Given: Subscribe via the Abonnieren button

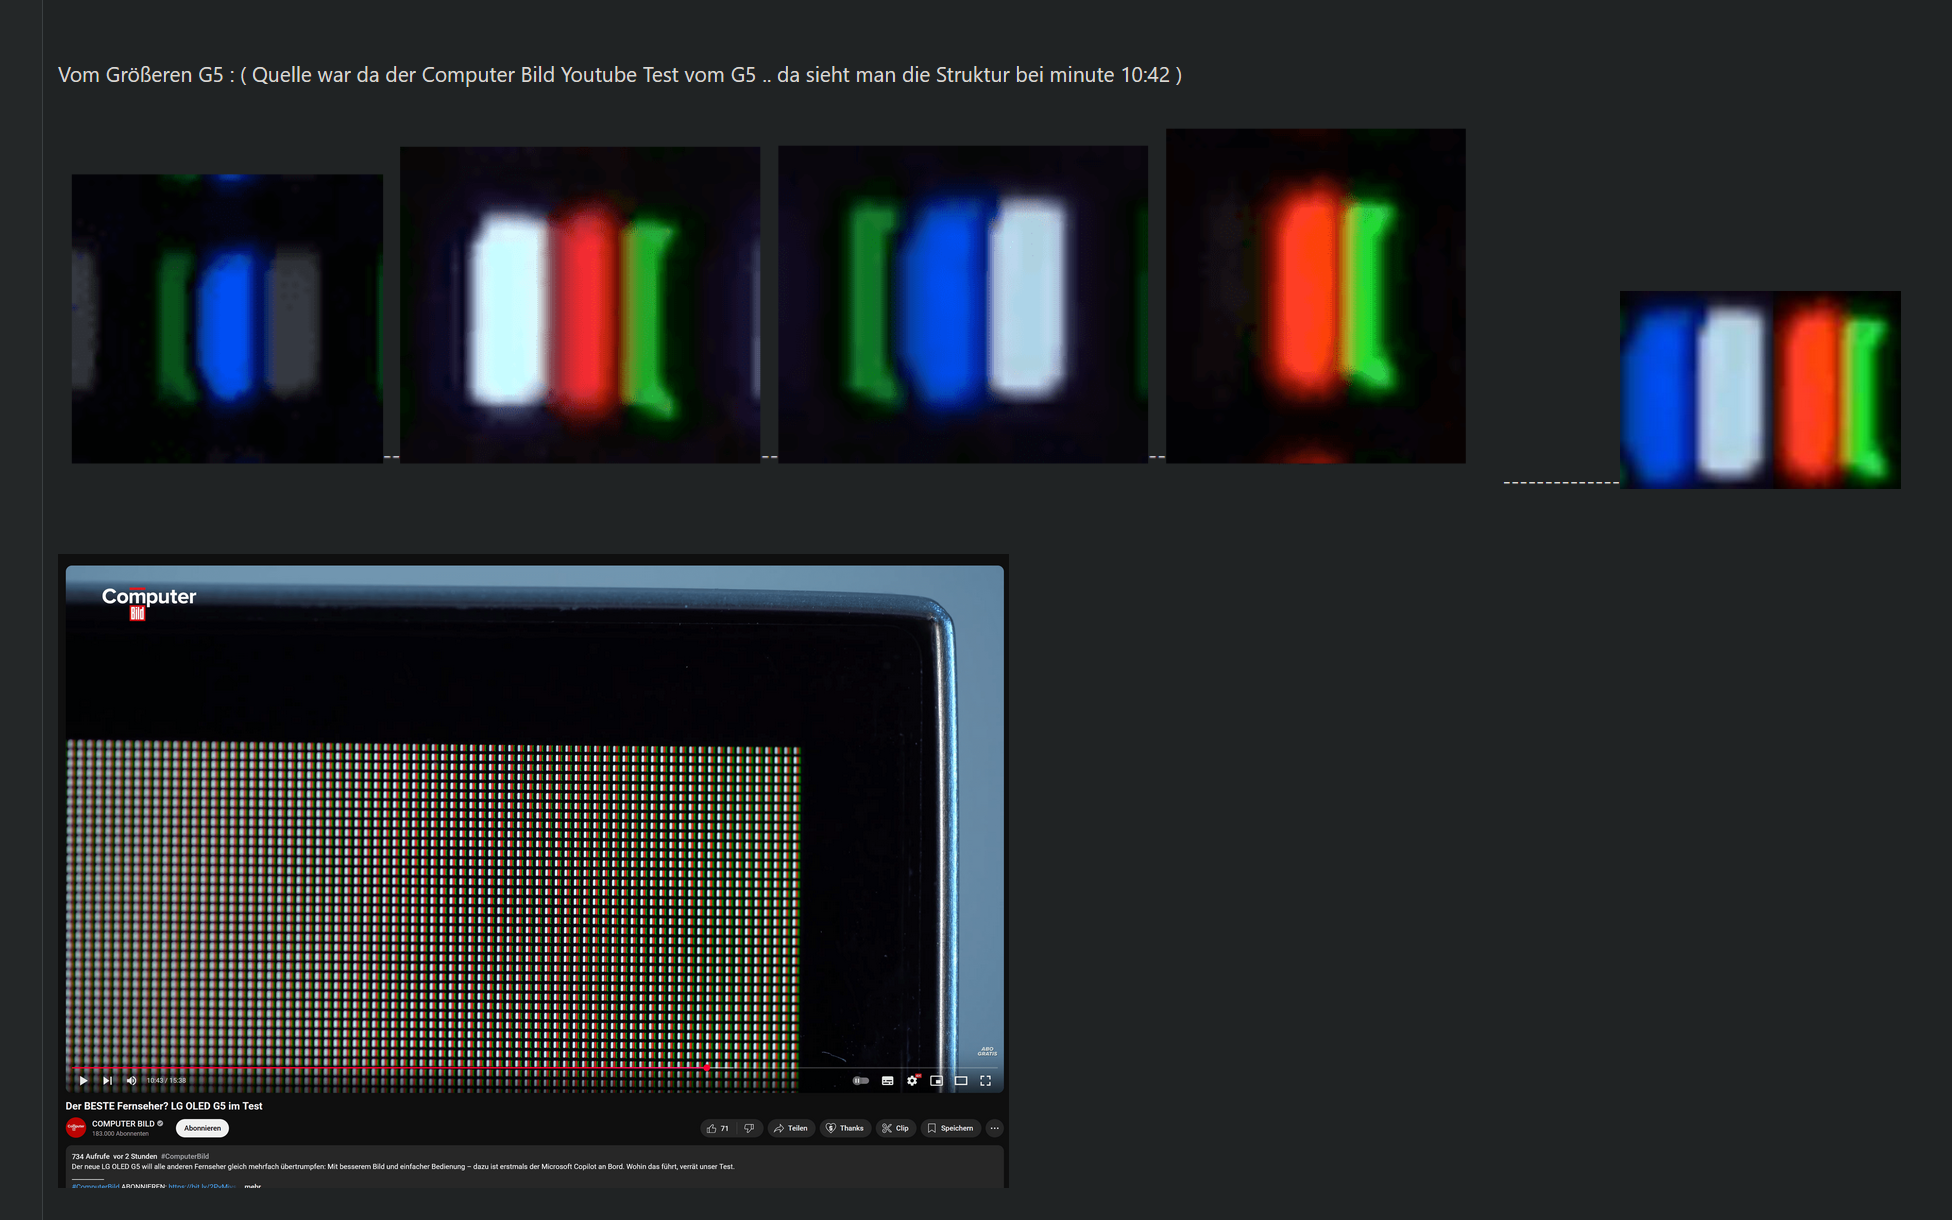Looking at the screenshot, I should [x=202, y=1128].
